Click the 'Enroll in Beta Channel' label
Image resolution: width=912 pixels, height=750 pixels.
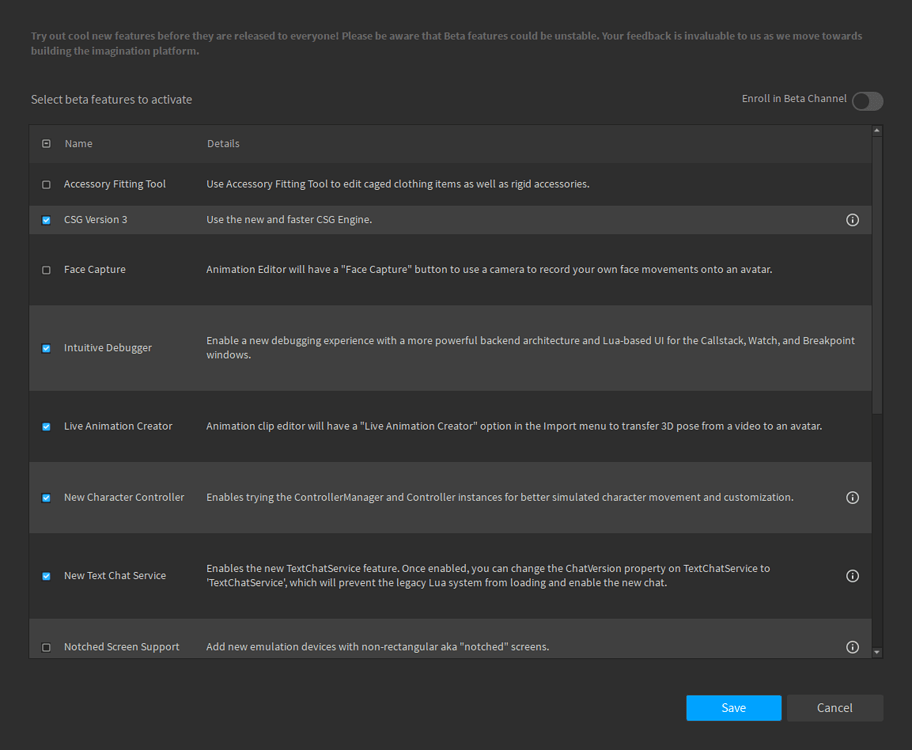[794, 98]
